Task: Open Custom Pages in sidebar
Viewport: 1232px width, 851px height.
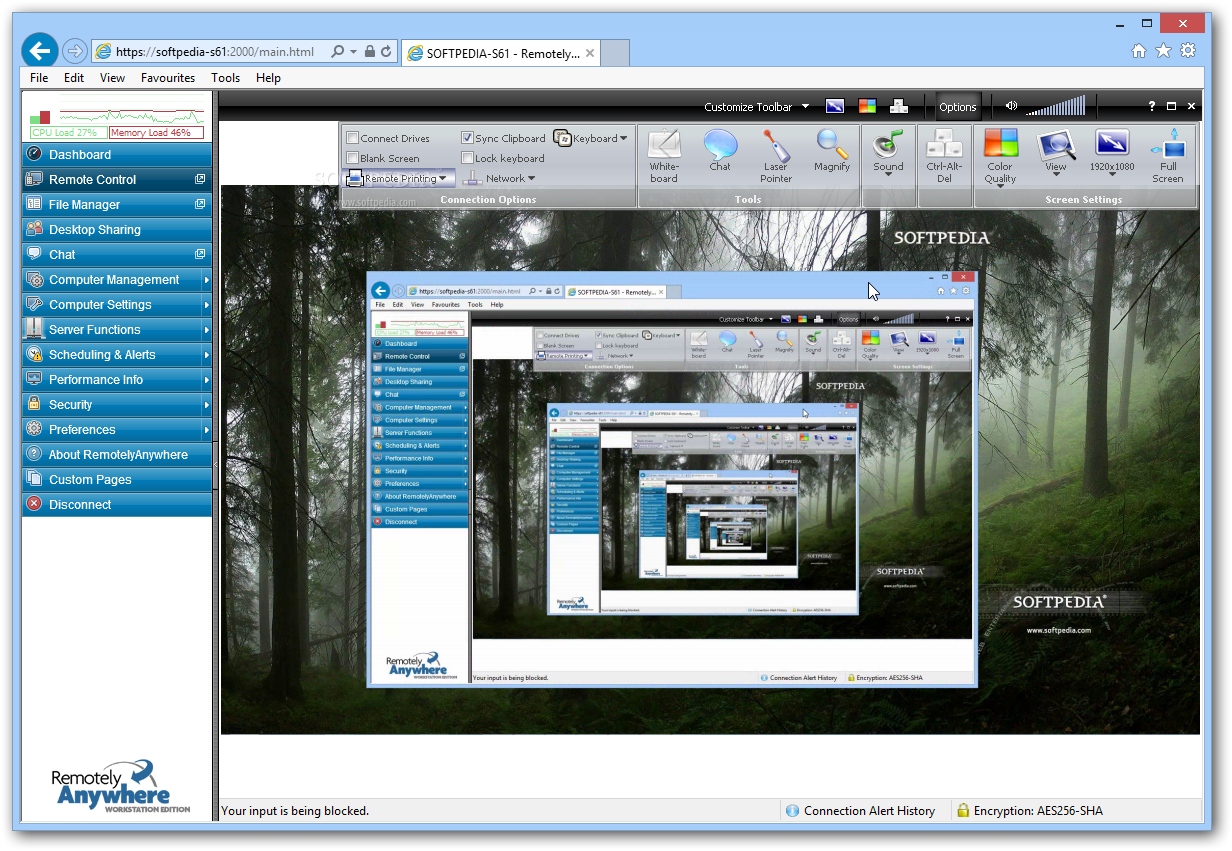Action: click(117, 480)
